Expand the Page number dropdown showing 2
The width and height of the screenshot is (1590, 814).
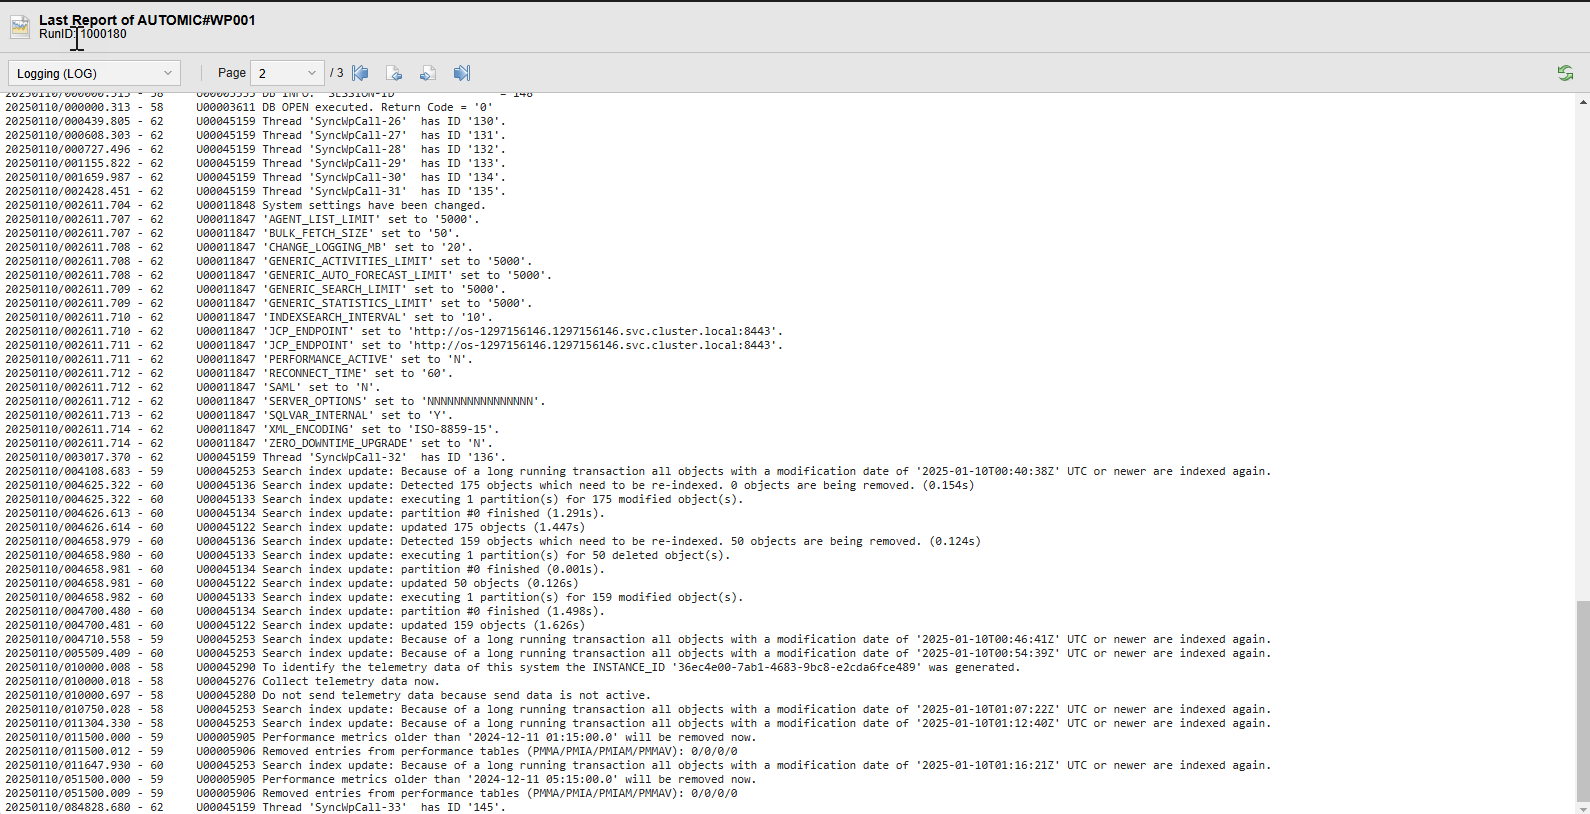[x=287, y=73]
